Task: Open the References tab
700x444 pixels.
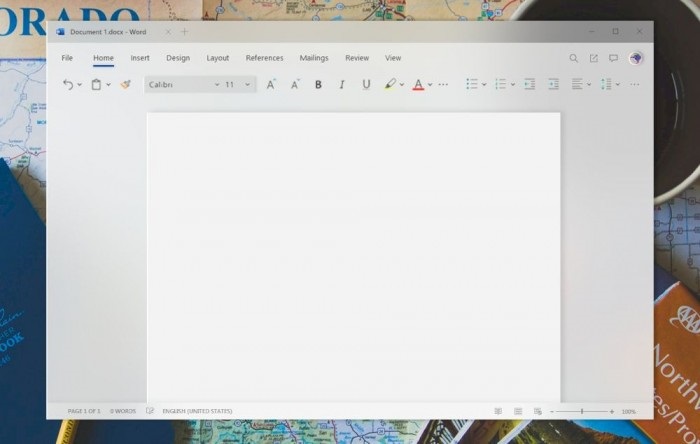Action: (265, 58)
